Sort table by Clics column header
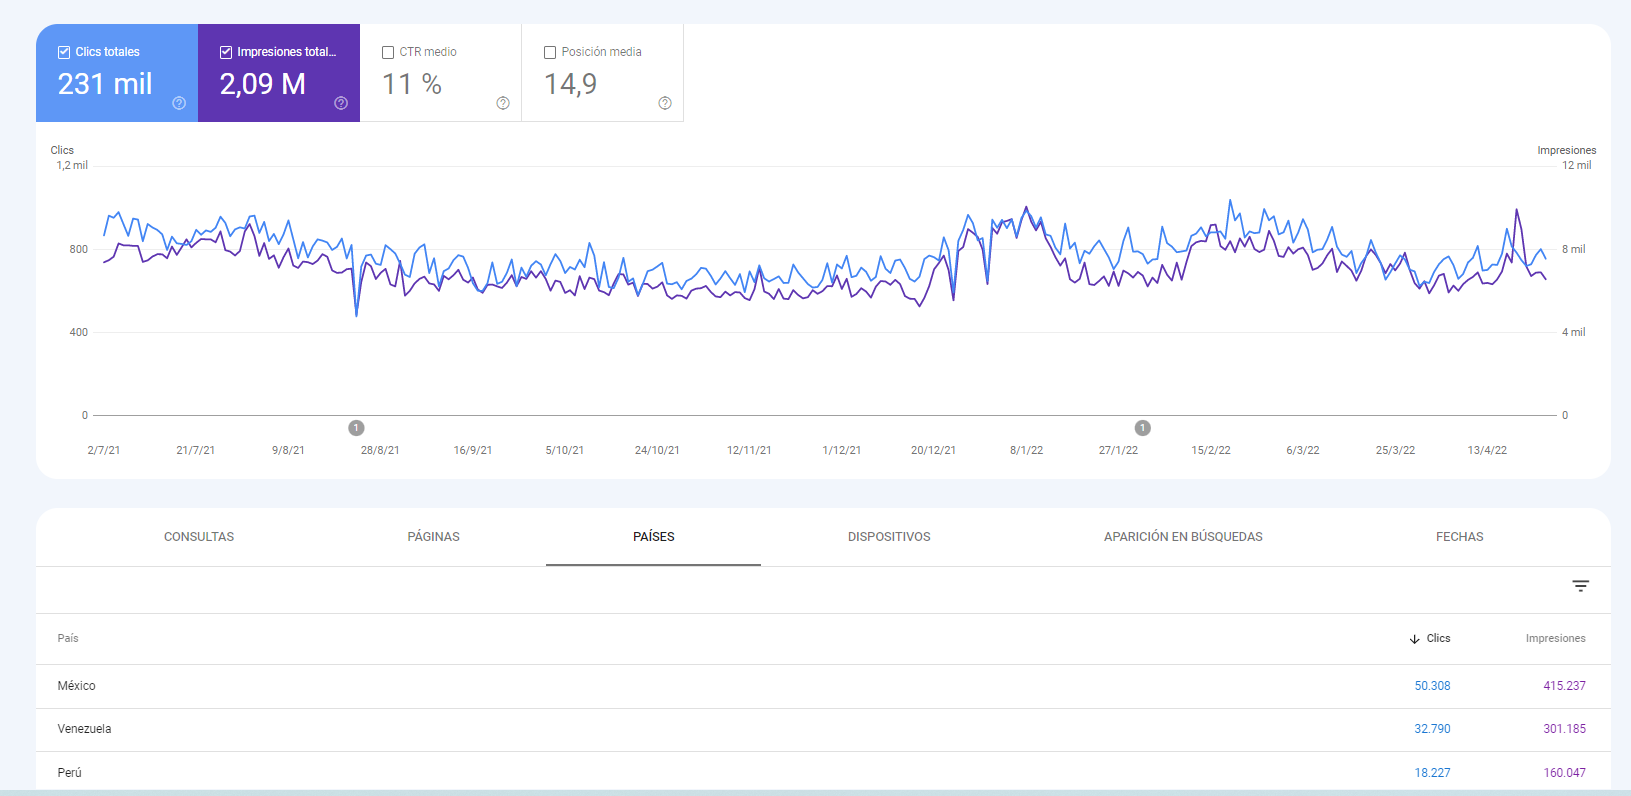1631x796 pixels. pyautogui.click(x=1438, y=638)
